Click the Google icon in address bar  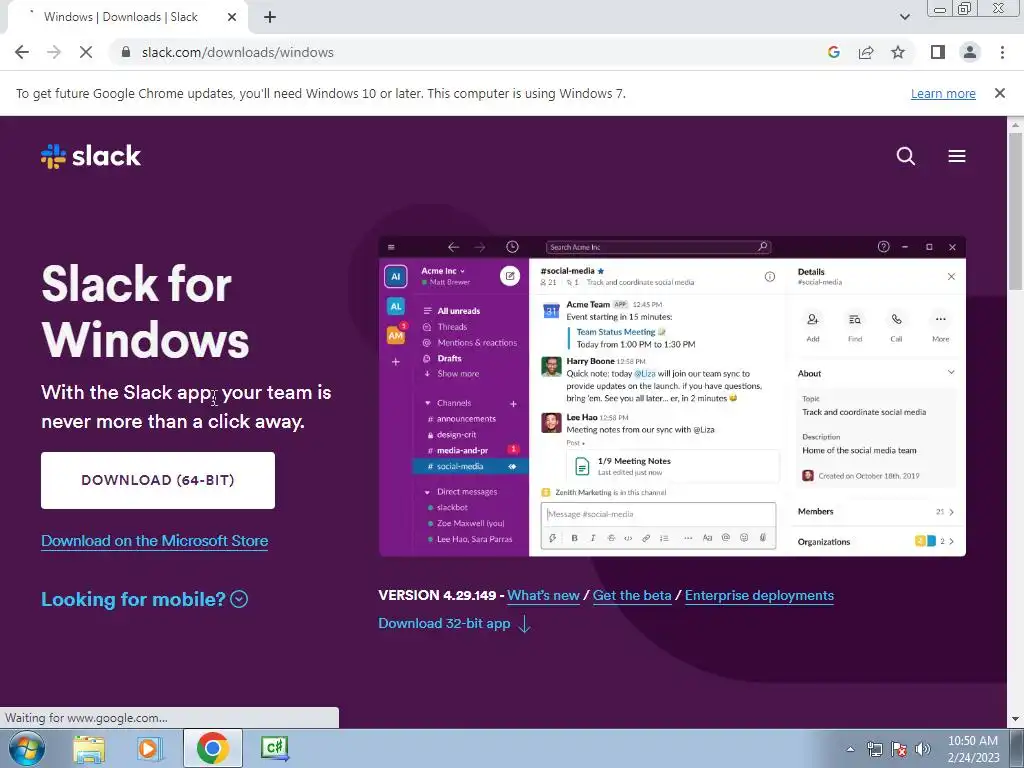tap(833, 52)
